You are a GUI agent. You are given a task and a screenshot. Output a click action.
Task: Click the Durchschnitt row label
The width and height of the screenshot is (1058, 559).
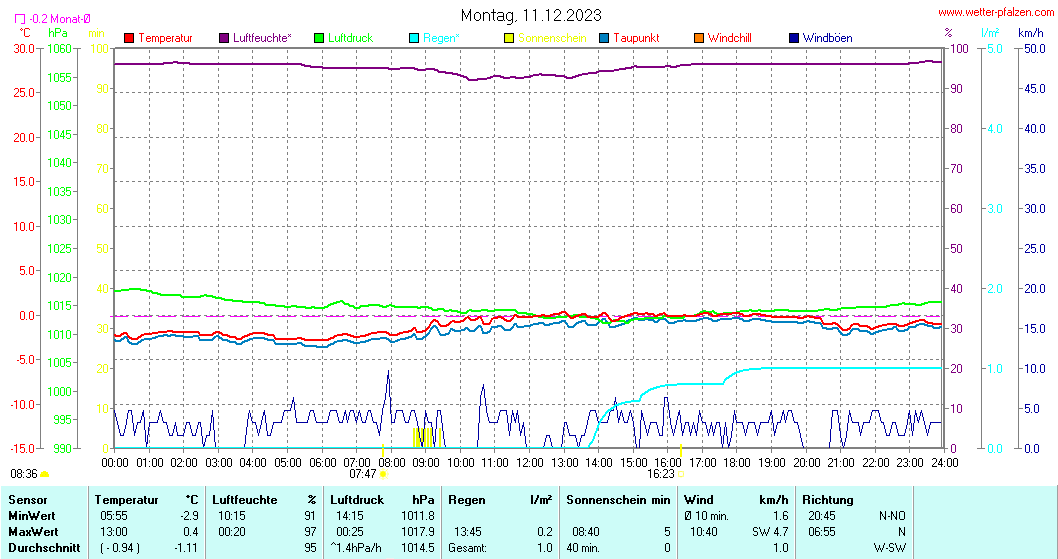coord(44,548)
